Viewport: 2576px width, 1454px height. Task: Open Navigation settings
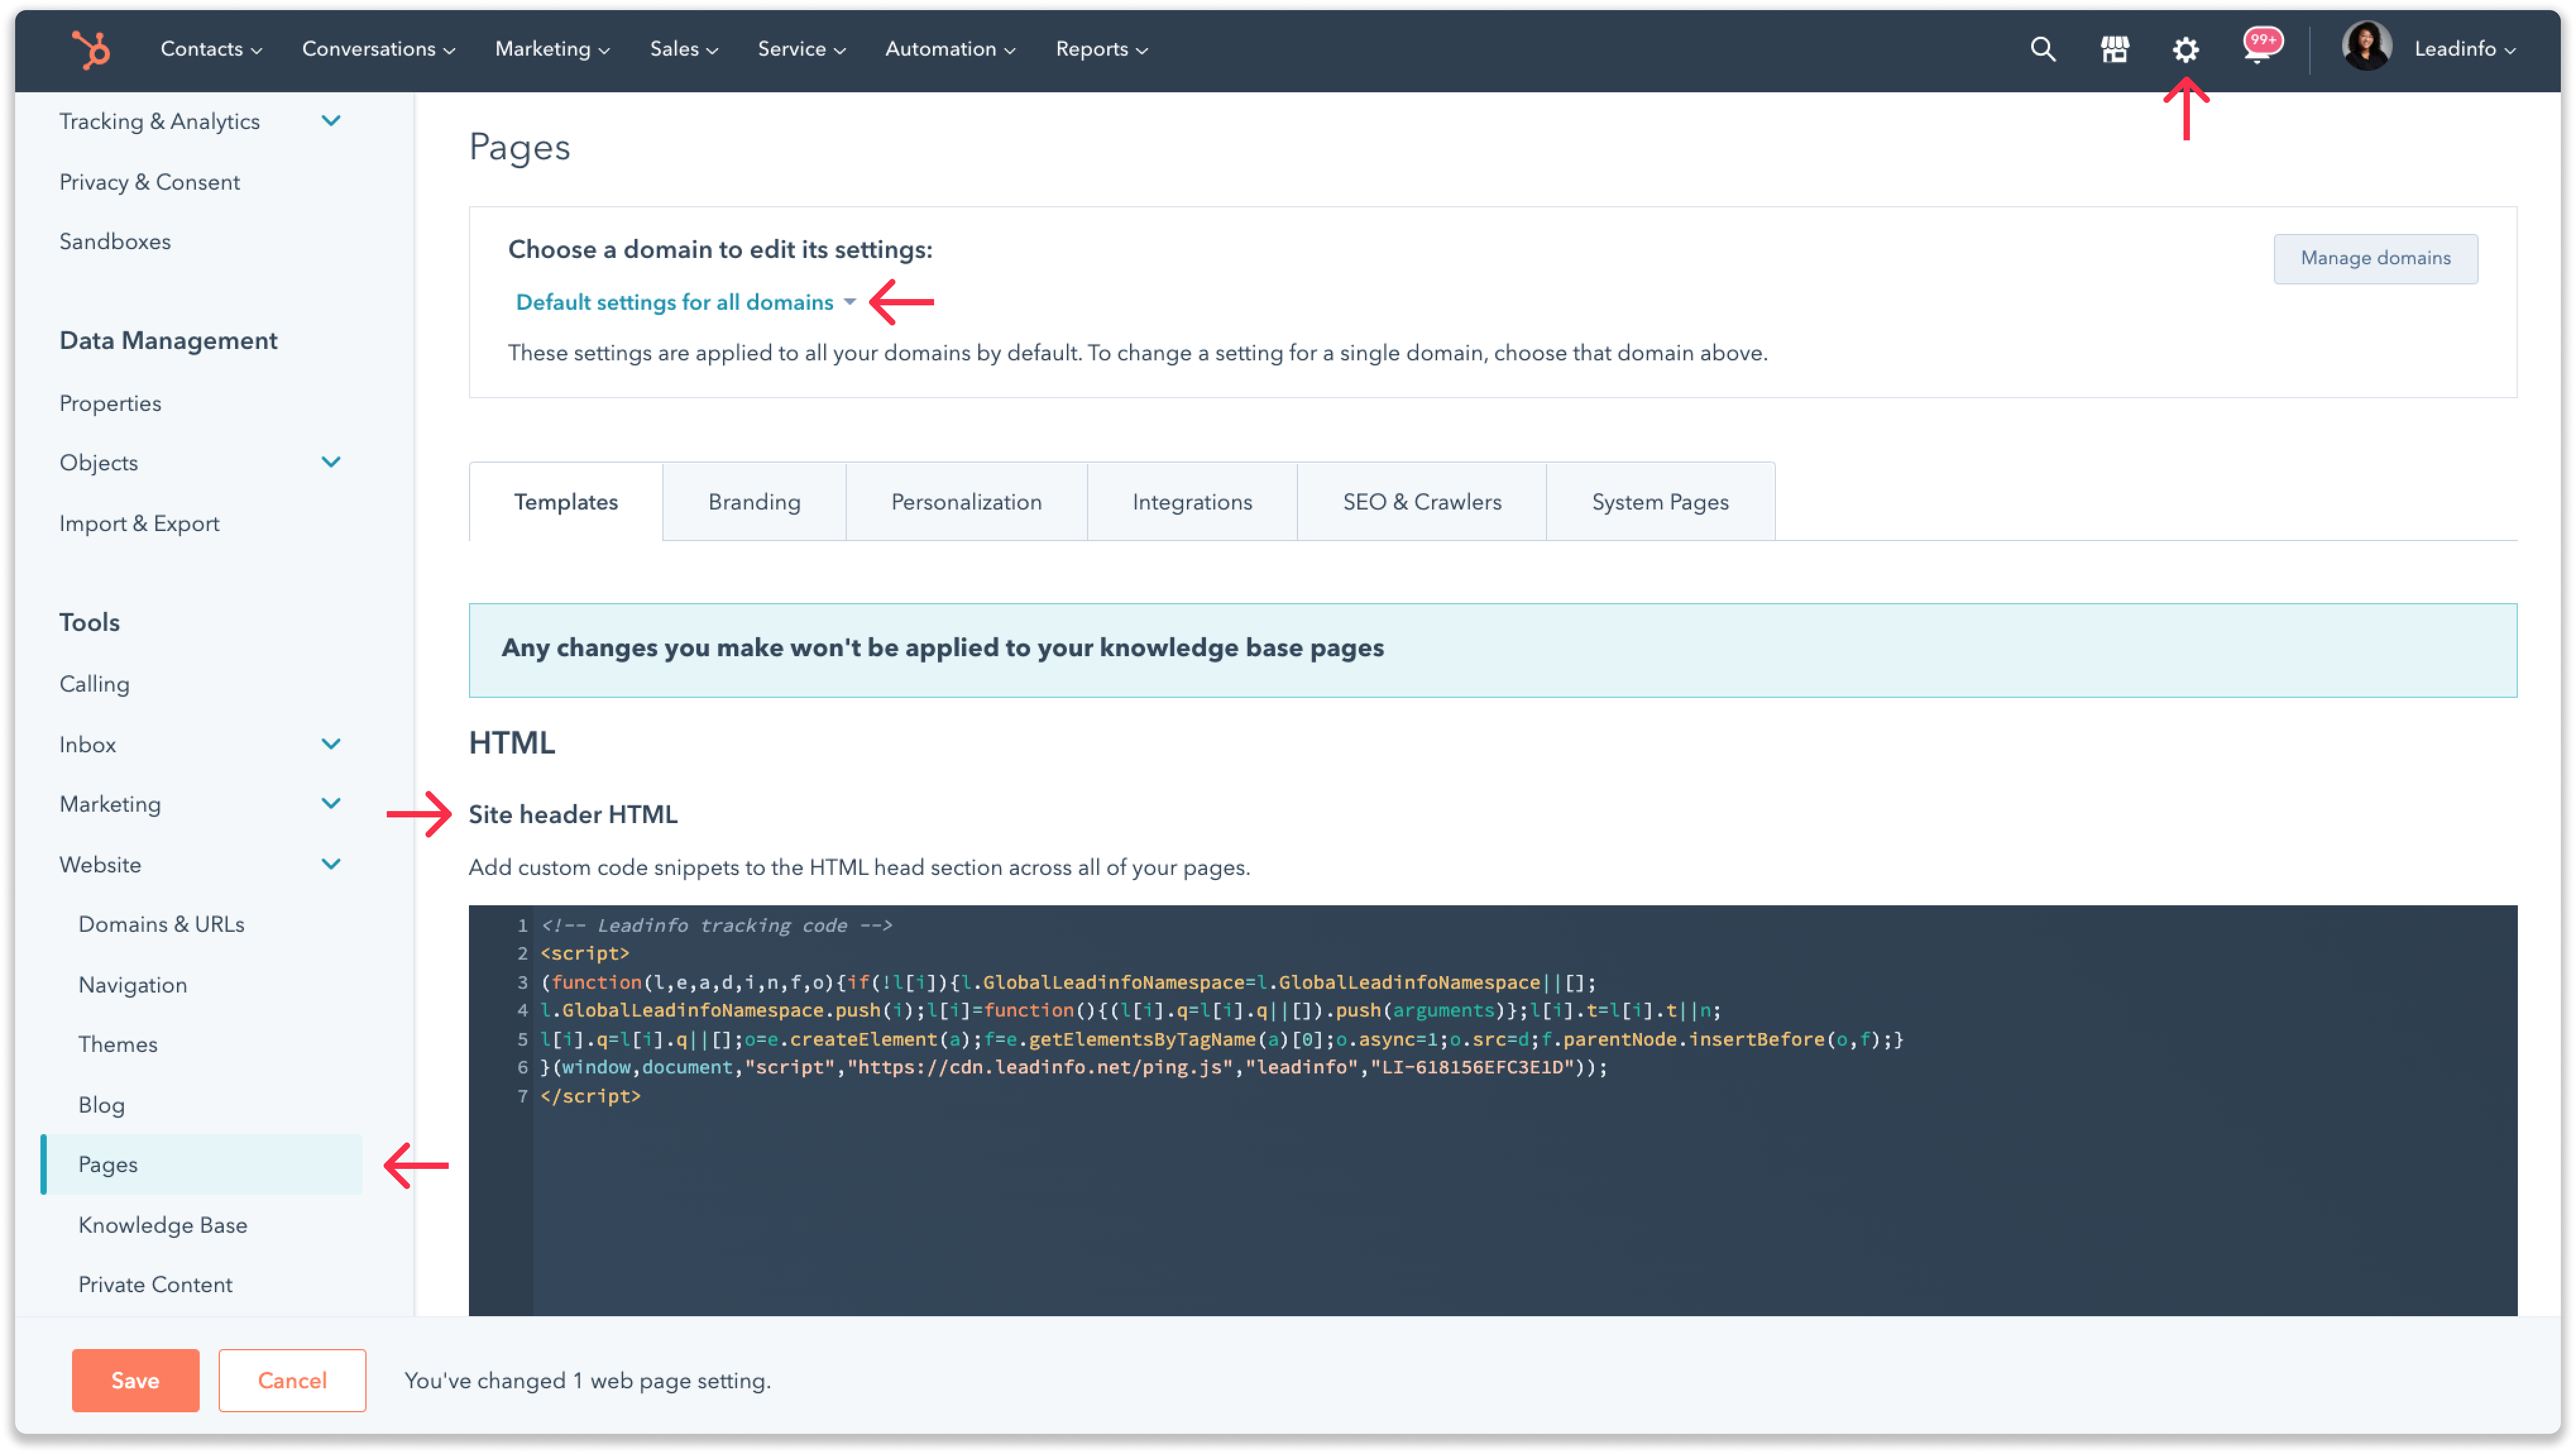132,985
